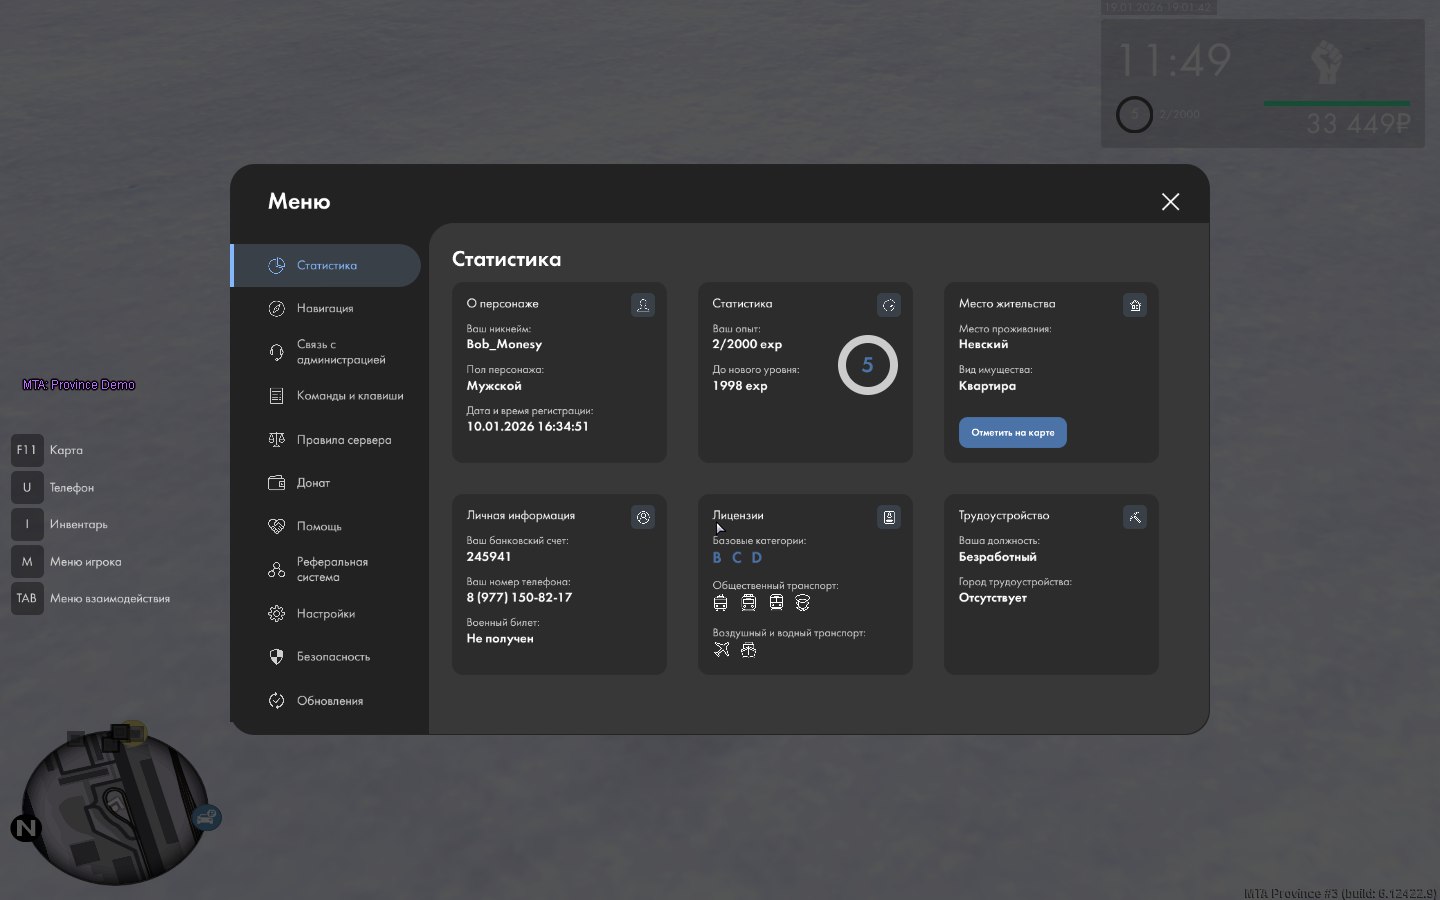Click the Безопасность shield icon
This screenshot has width=1440, height=900.
(x=277, y=657)
